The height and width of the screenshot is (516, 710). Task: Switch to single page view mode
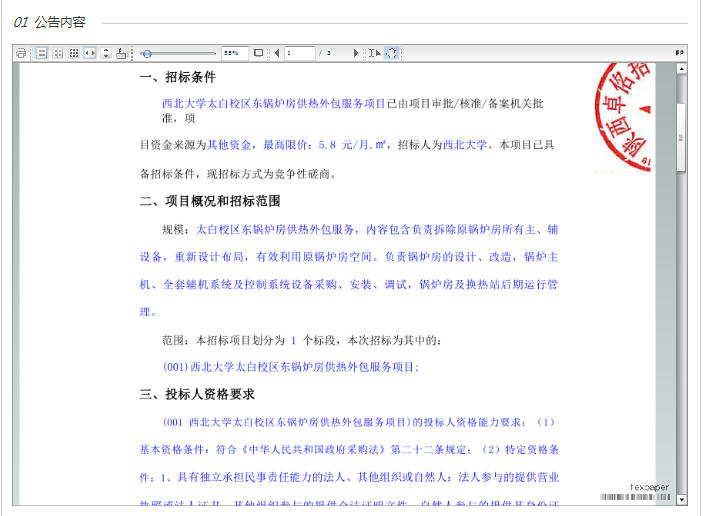point(41,53)
